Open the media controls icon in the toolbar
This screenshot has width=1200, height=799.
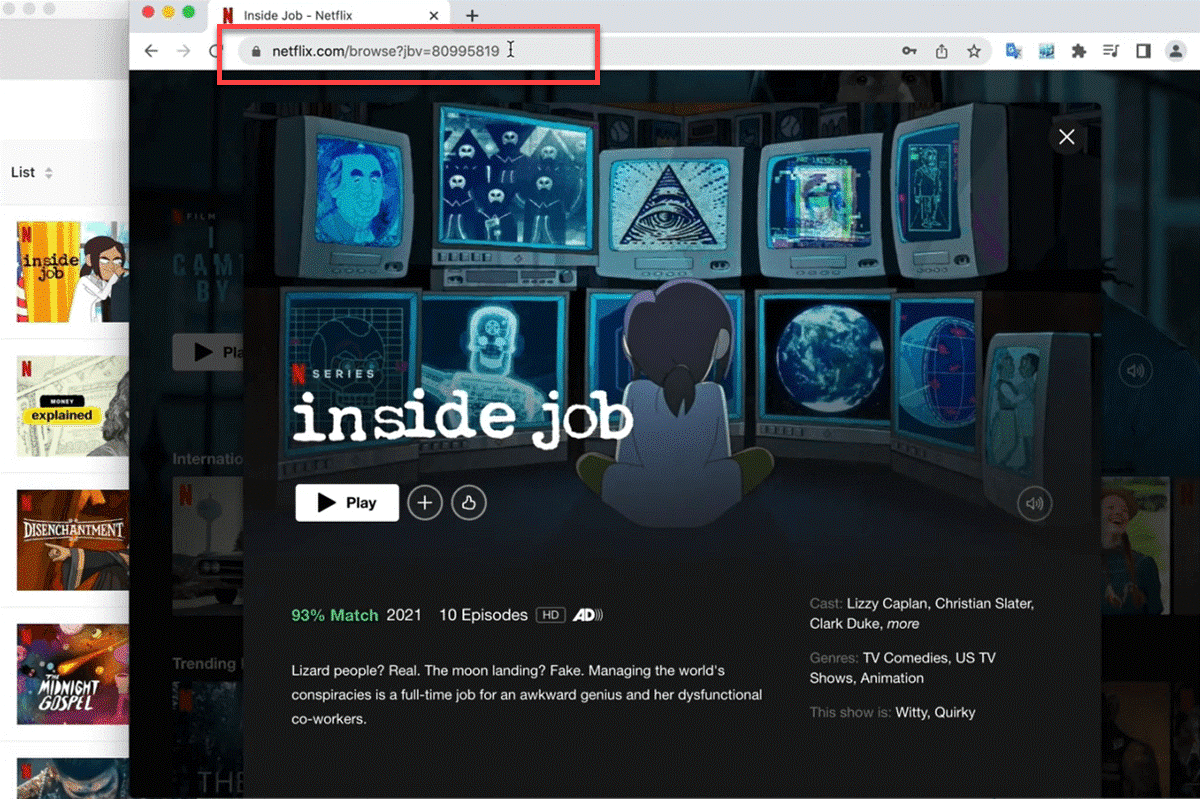click(x=1111, y=52)
